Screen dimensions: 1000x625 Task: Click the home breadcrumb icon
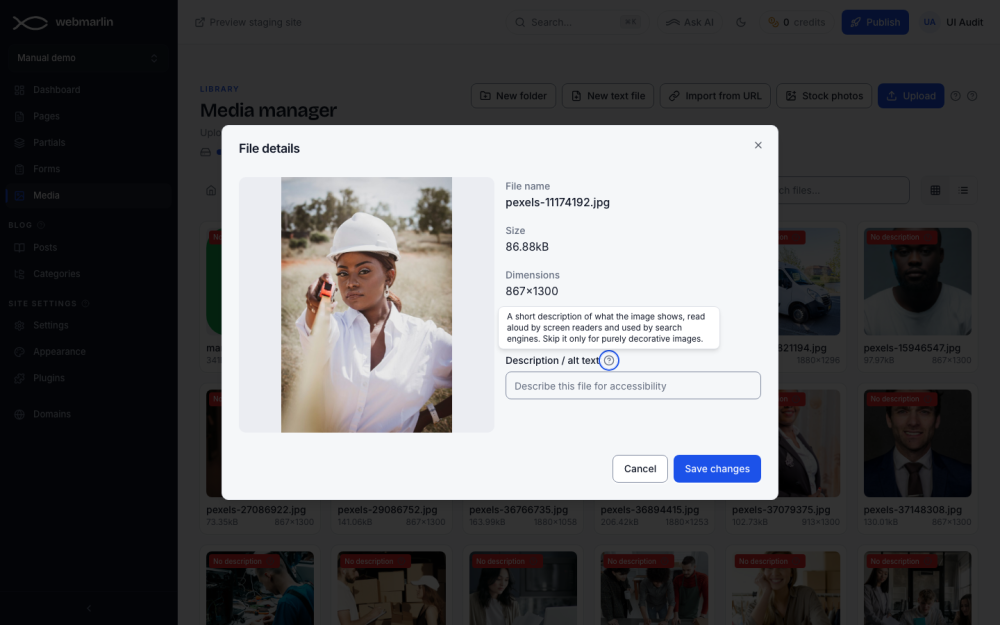211,190
